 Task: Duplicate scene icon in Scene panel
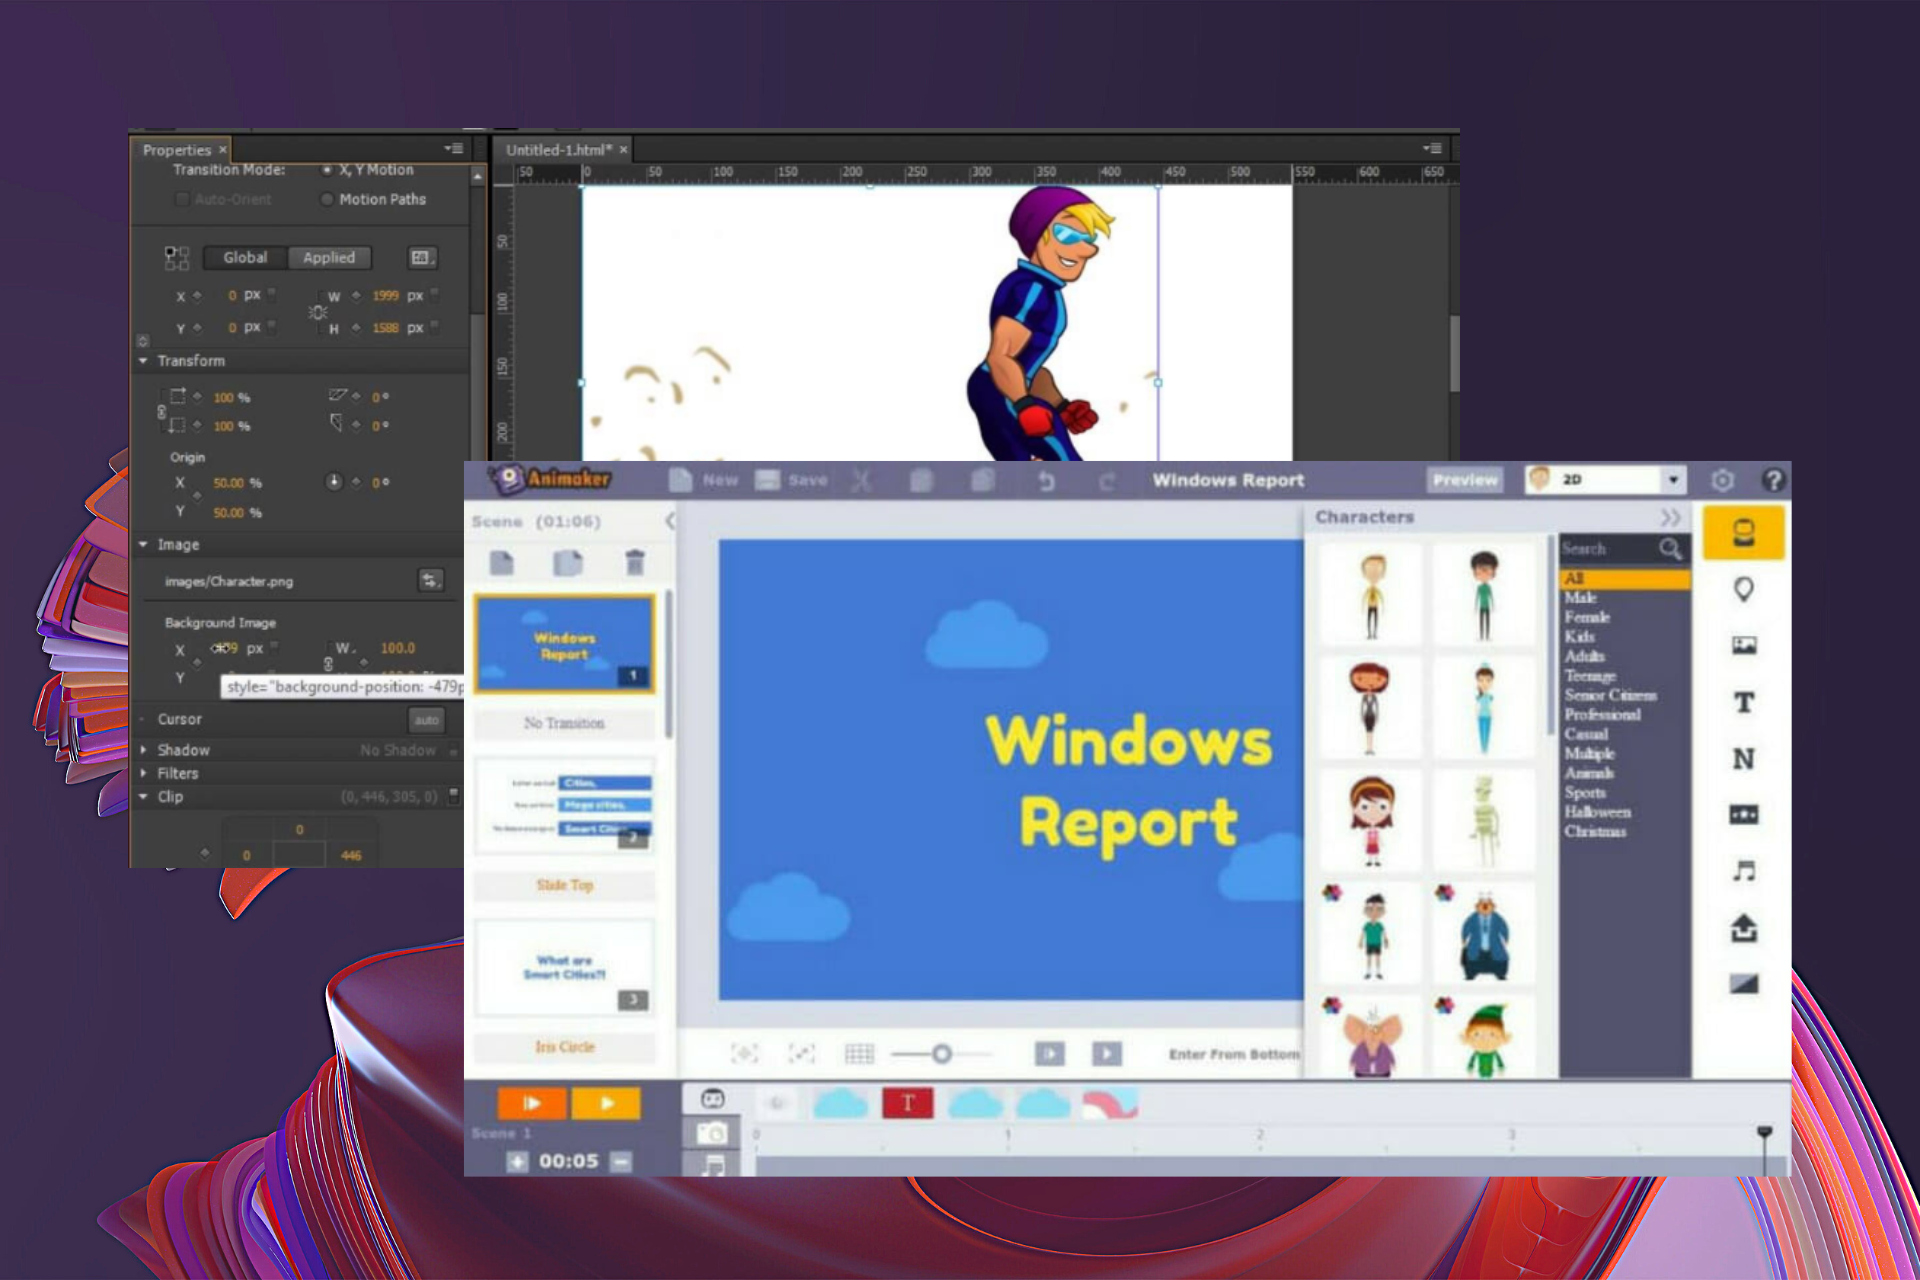567,563
